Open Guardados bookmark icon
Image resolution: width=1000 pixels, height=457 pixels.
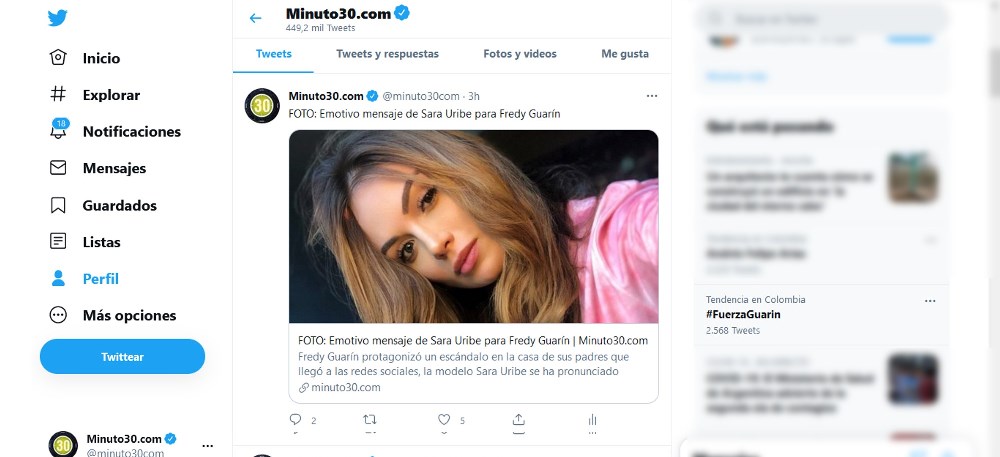coord(58,205)
